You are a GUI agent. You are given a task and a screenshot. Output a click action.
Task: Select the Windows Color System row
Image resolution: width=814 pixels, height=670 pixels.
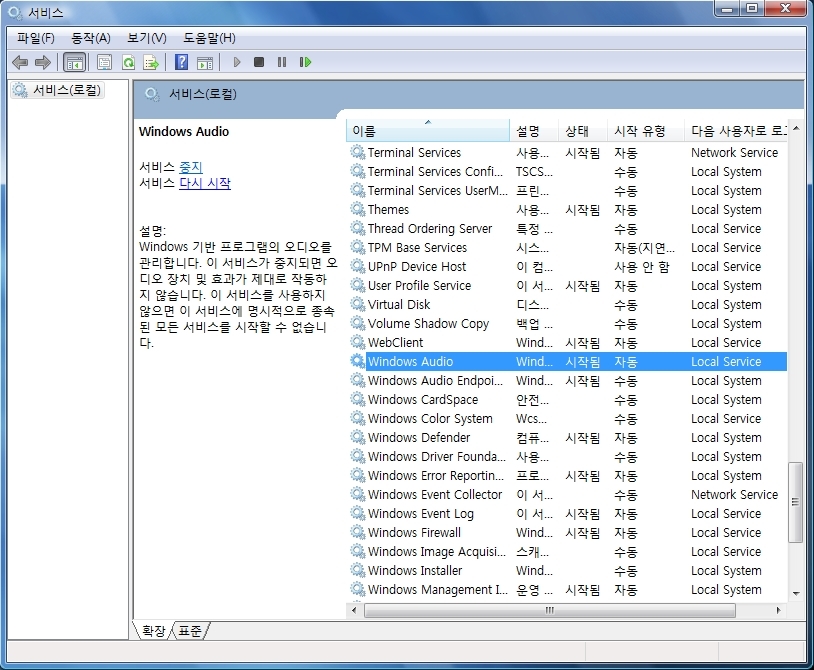(567, 418)
